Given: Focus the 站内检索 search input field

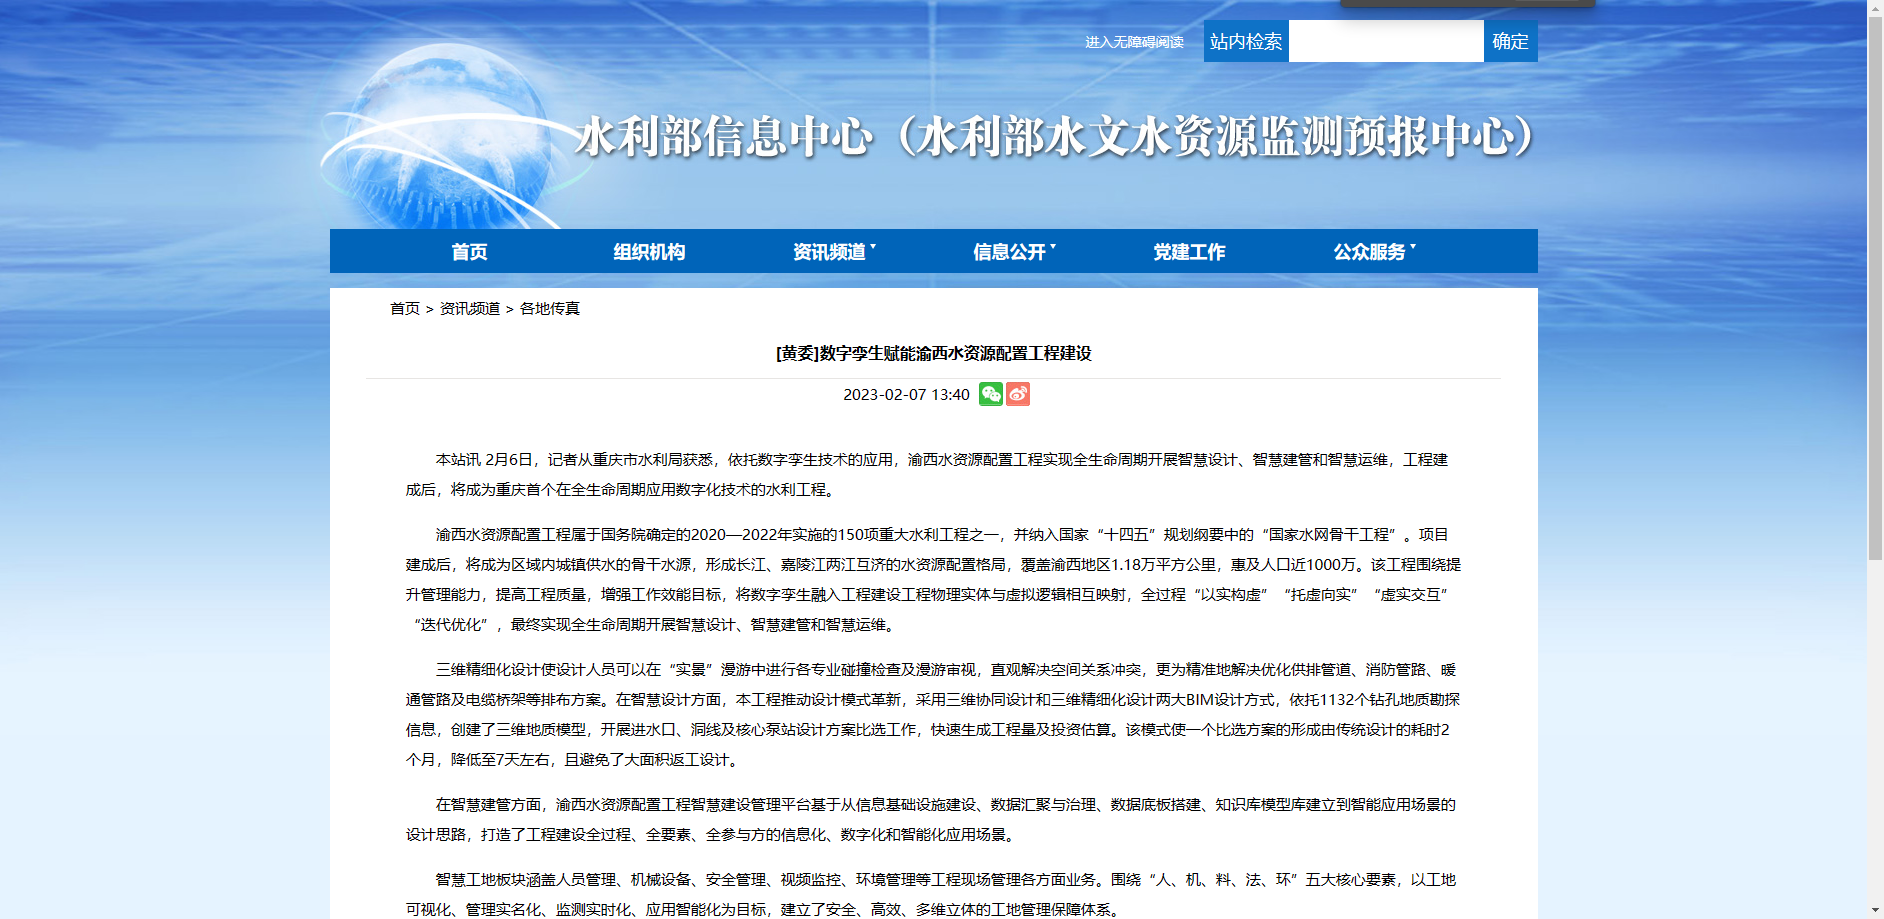Looking at the screenshot, I should pyautogui.click(x=1386, y=41).
